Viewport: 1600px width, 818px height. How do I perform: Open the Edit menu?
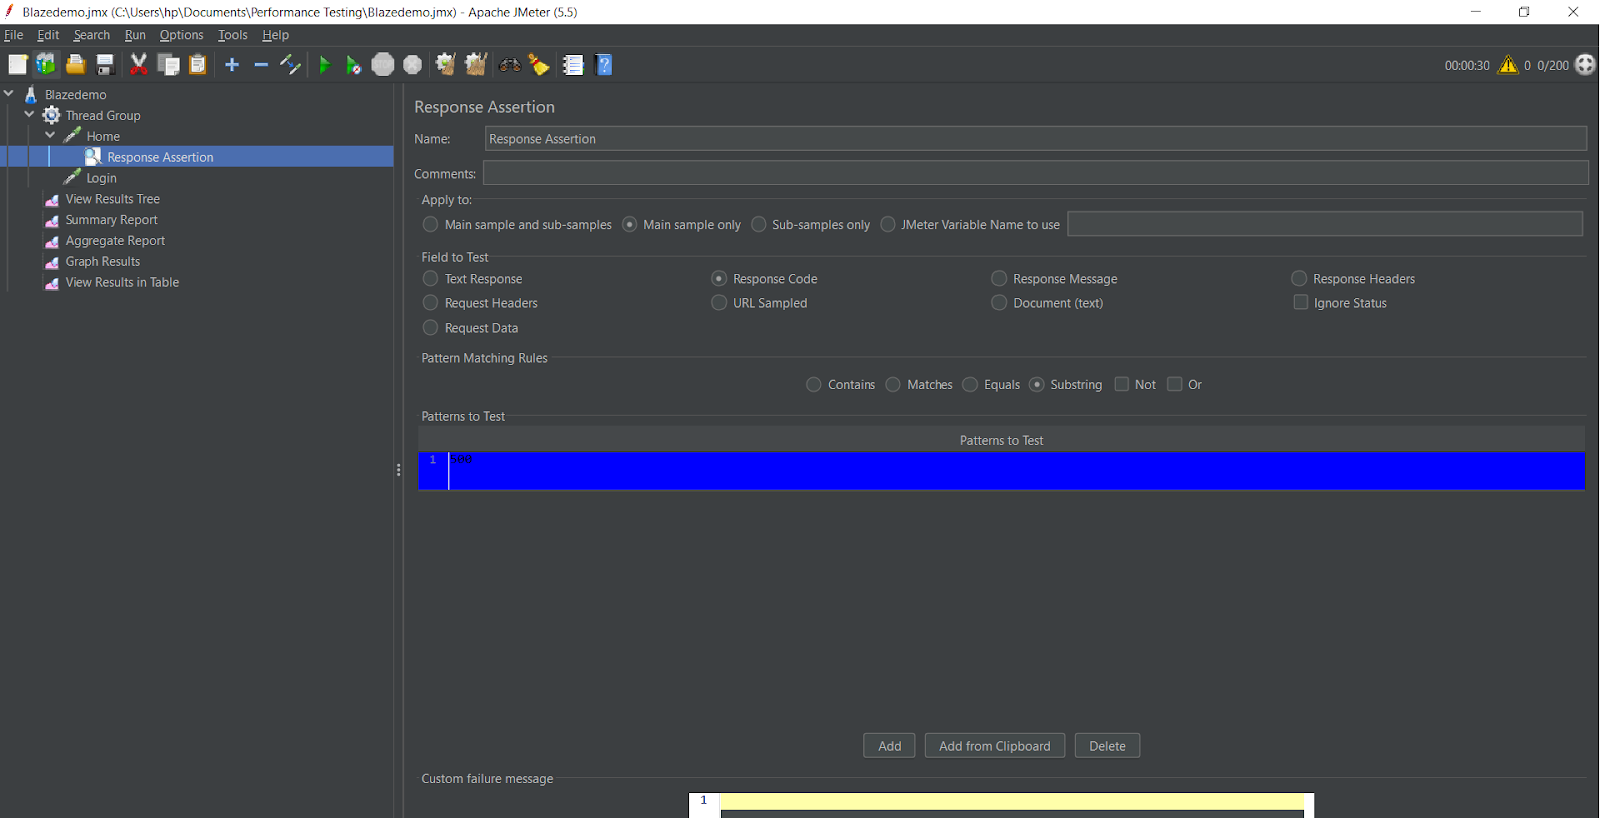tap(48, 35)
